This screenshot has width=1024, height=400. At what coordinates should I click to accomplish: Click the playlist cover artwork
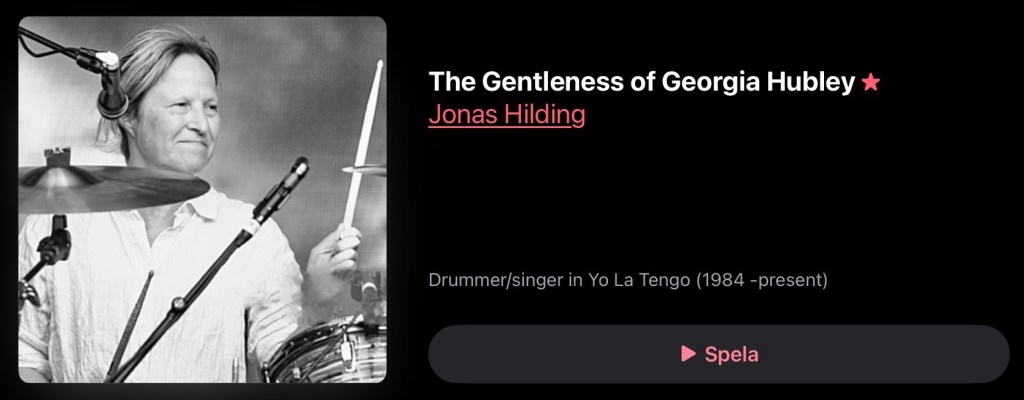[202, 199]
